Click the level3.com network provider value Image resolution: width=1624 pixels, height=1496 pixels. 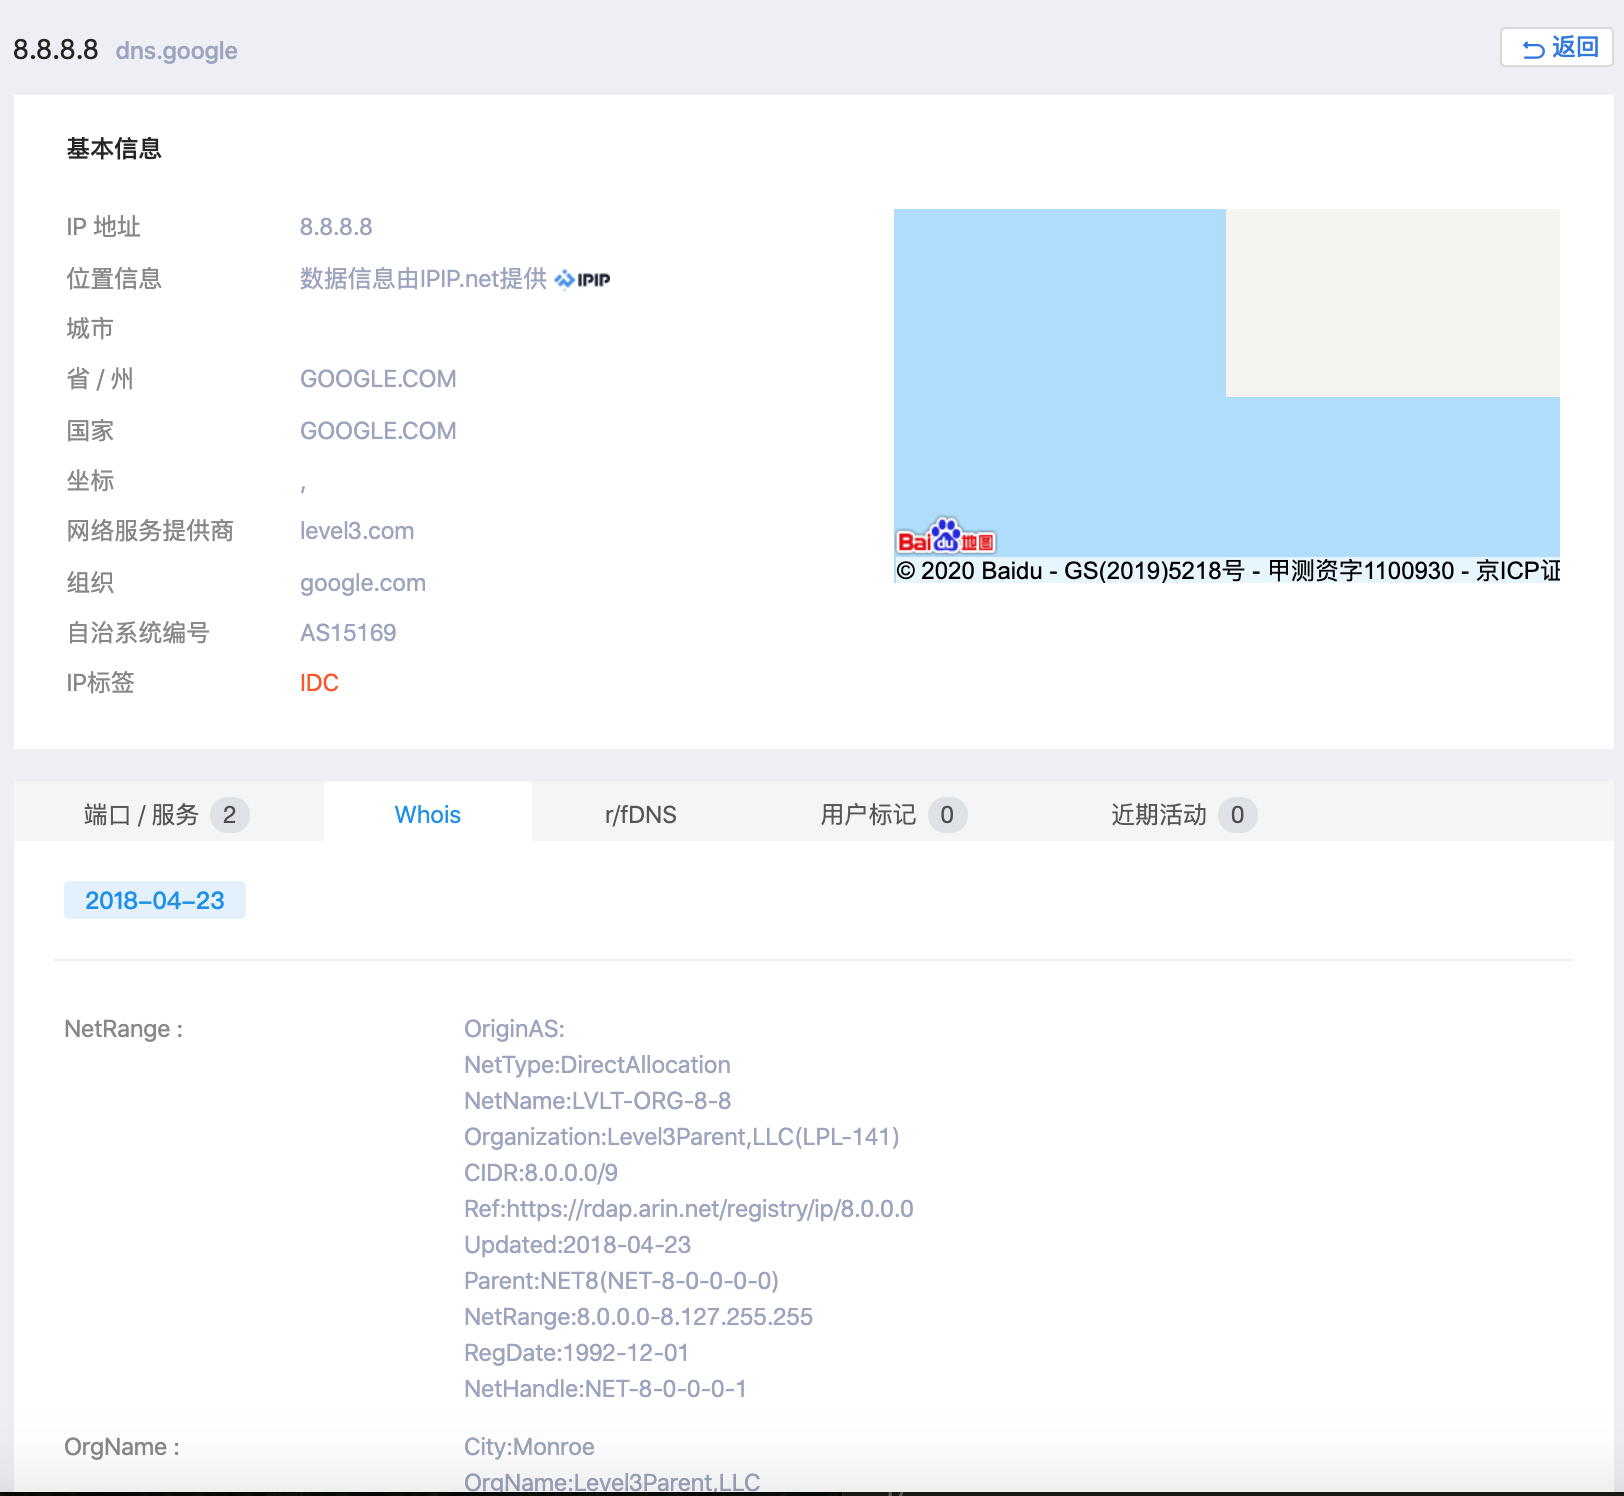357,531
